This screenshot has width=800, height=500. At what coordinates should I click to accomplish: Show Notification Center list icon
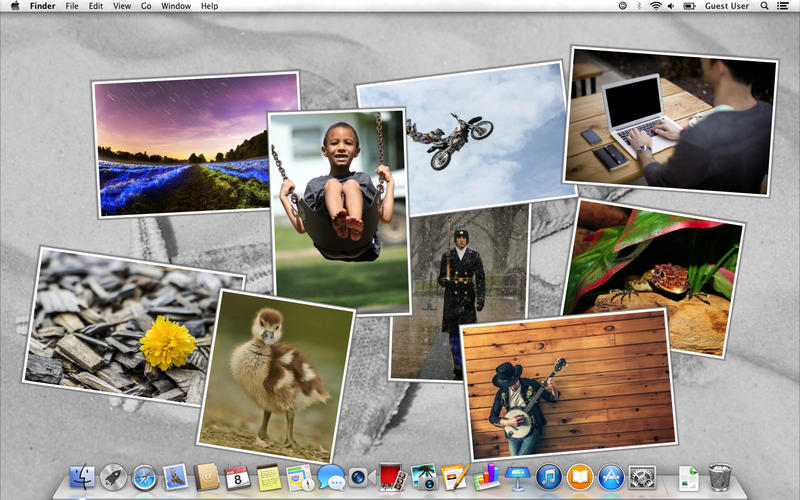(782, 6)
